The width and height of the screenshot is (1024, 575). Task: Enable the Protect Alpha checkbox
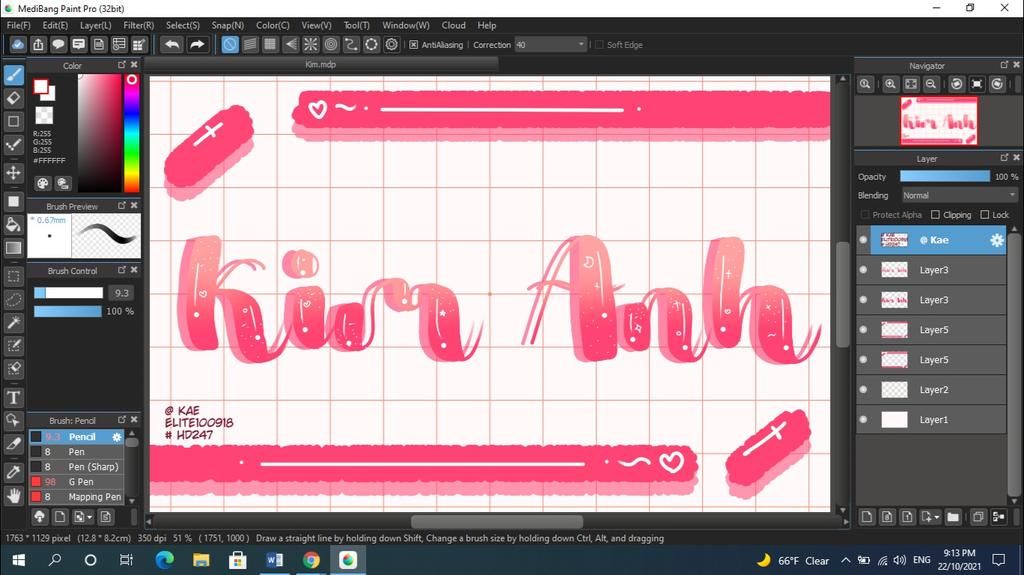pos(865,214)
